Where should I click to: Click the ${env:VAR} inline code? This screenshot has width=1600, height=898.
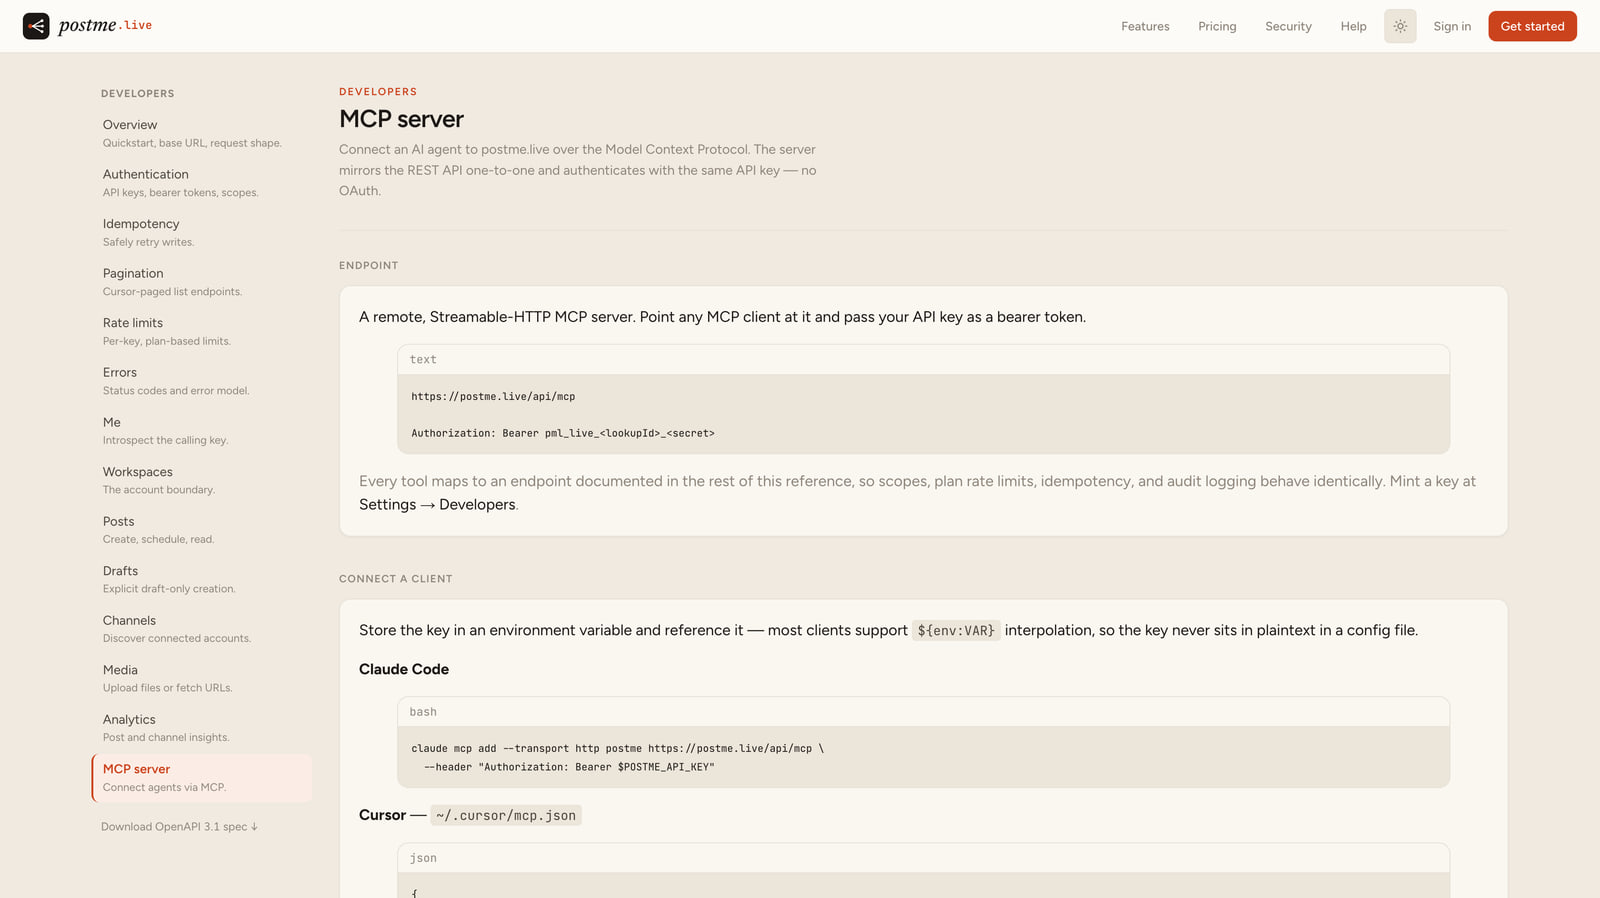click(x=956, y=631)
